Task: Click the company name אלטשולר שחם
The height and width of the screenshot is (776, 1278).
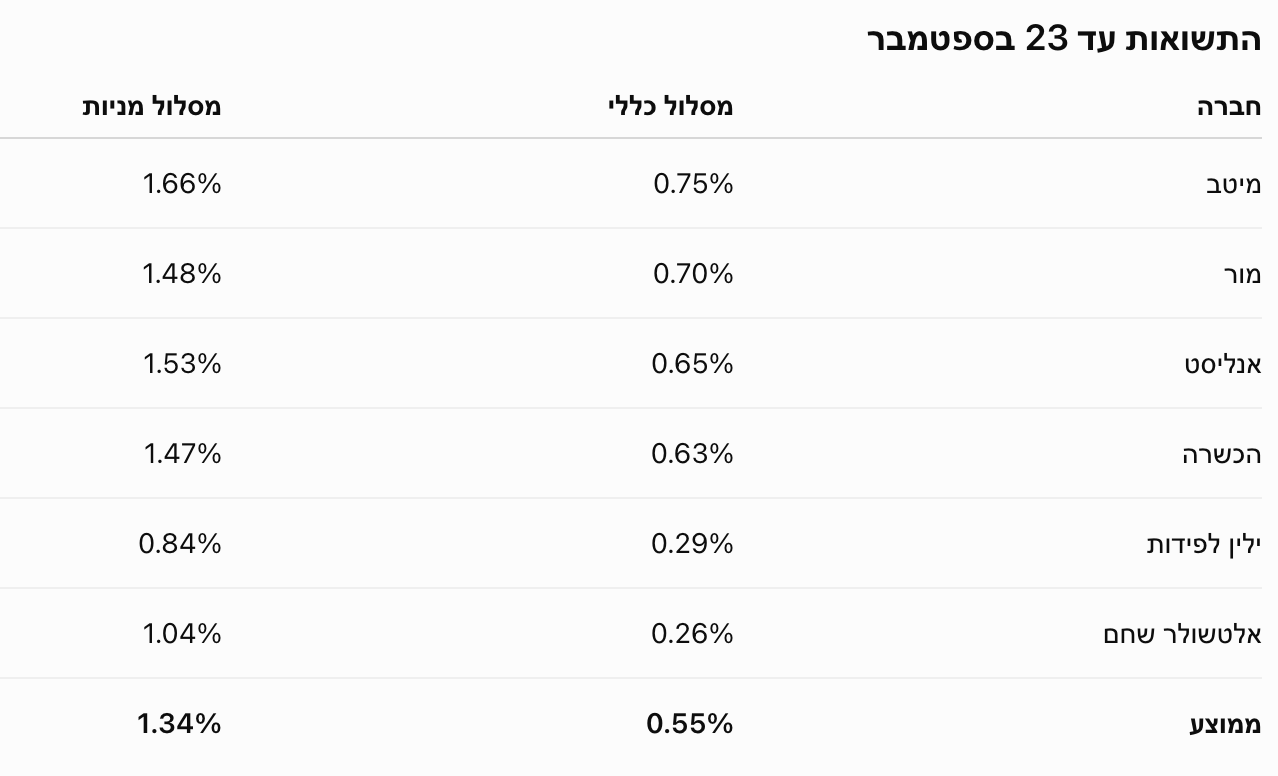Action: click(1183, 634)
